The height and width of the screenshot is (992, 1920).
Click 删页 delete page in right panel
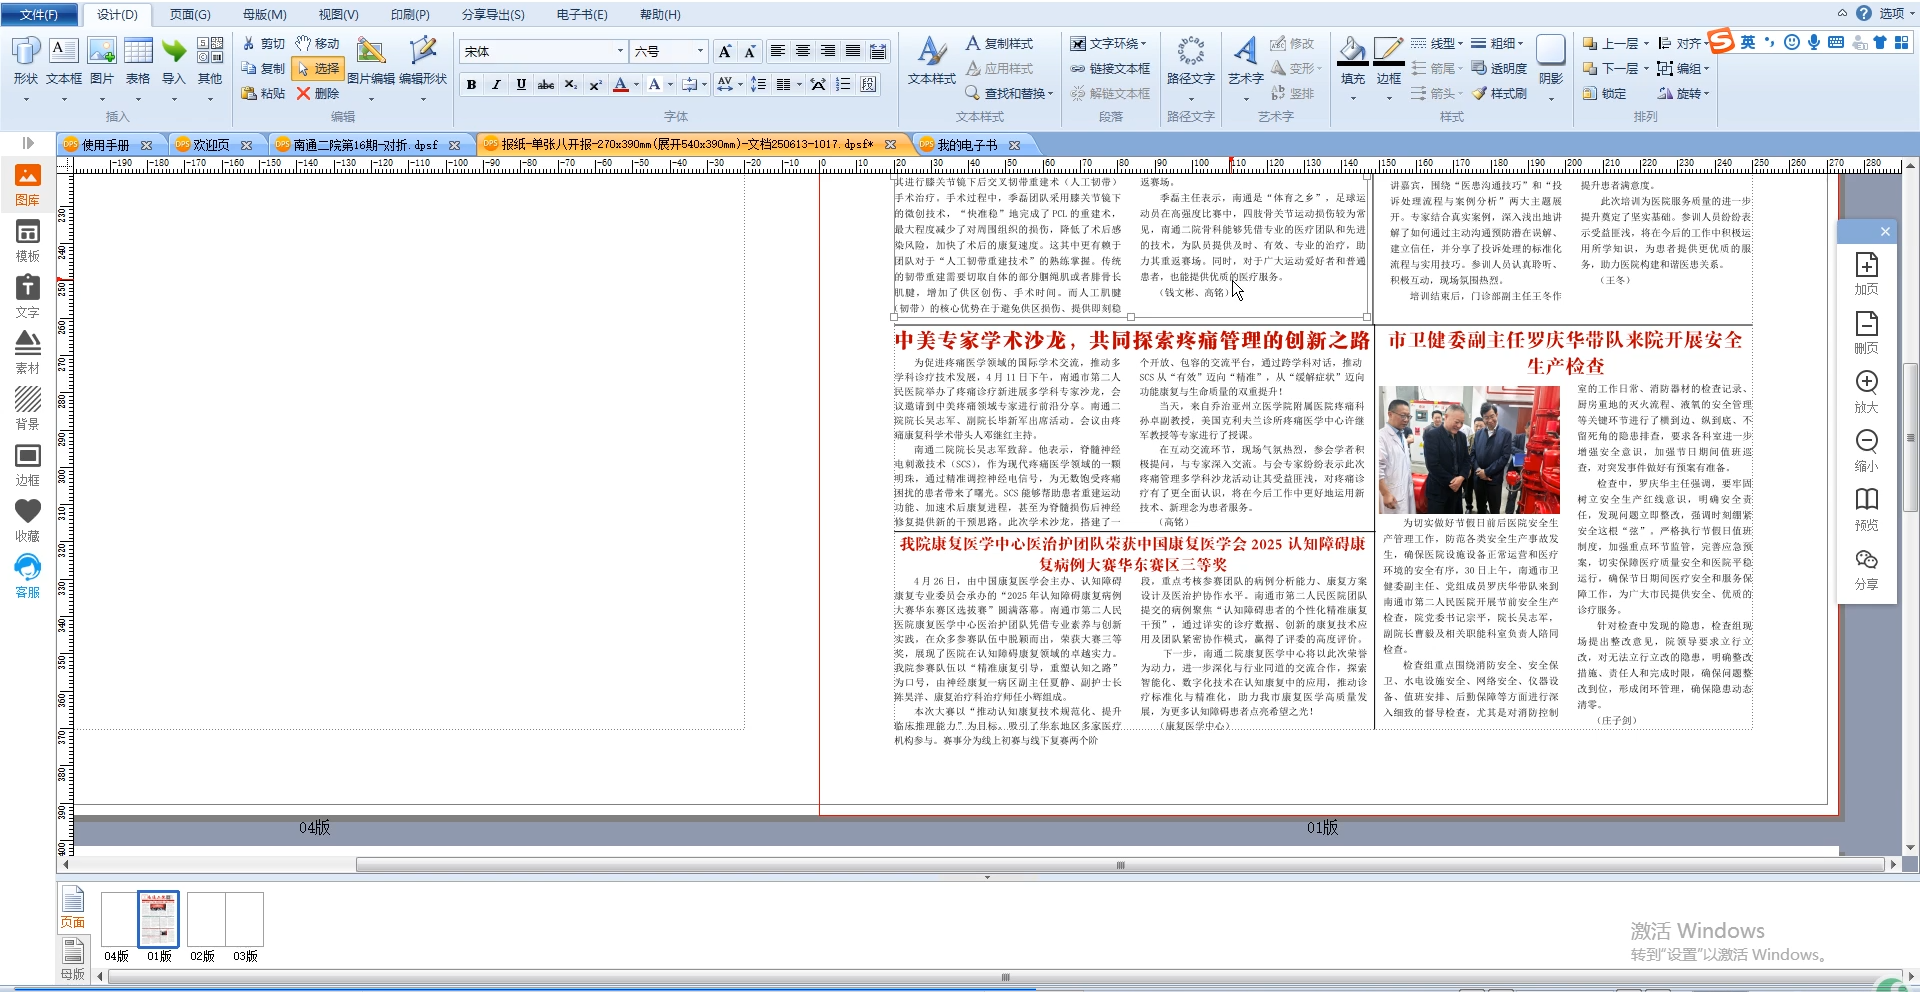pyautogui.click(x=1866, y=332)
